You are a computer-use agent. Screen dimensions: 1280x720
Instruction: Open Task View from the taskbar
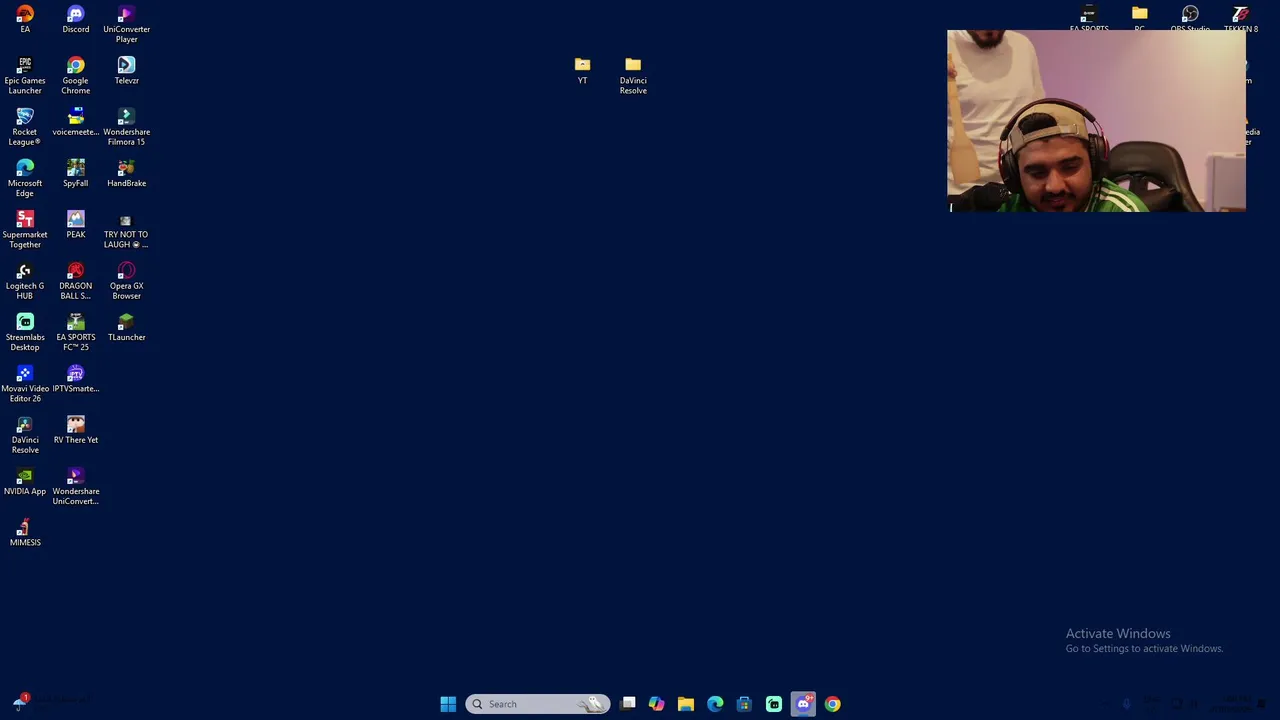point(628,704)
